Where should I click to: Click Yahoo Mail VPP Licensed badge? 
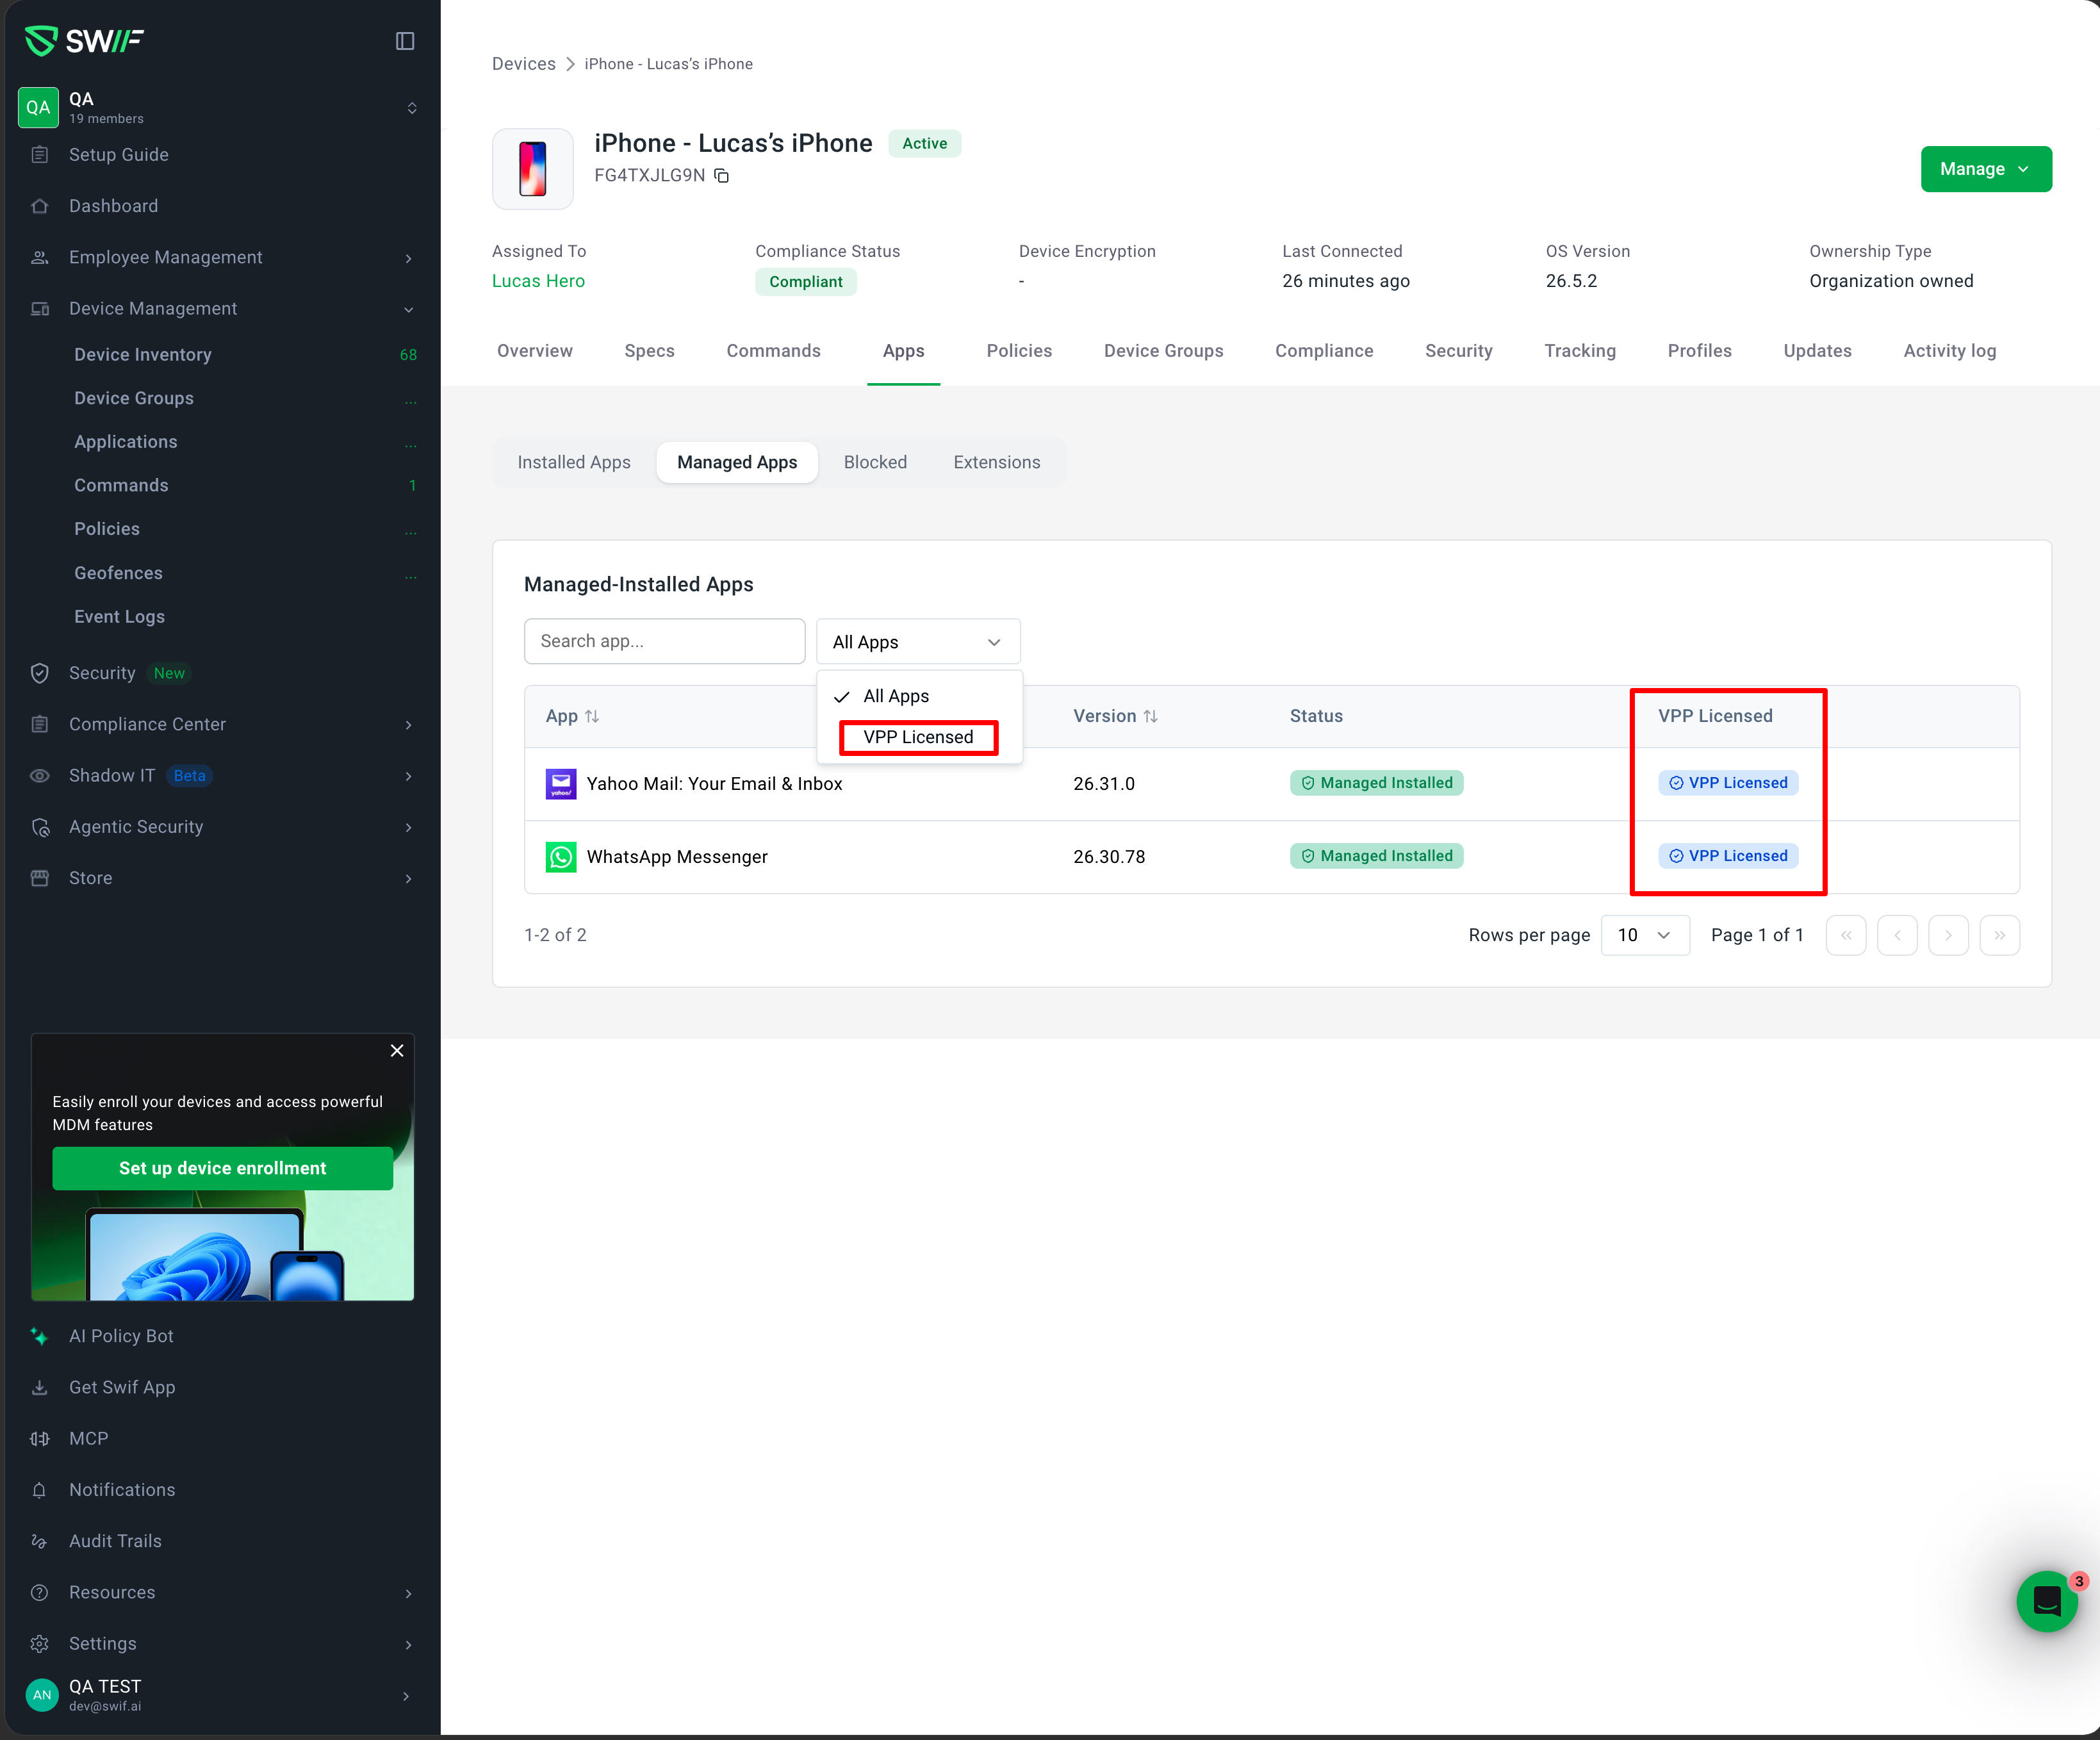click(x=1728, y=783)
